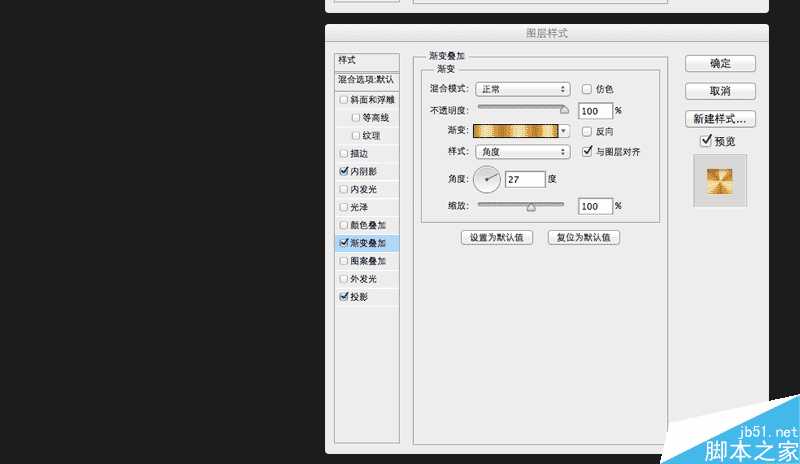This screenshot has width=800, height=464.
Task: Disable the 投影 drop shadow checkbox
Action: pyautogui.click(x=344, y=297)
